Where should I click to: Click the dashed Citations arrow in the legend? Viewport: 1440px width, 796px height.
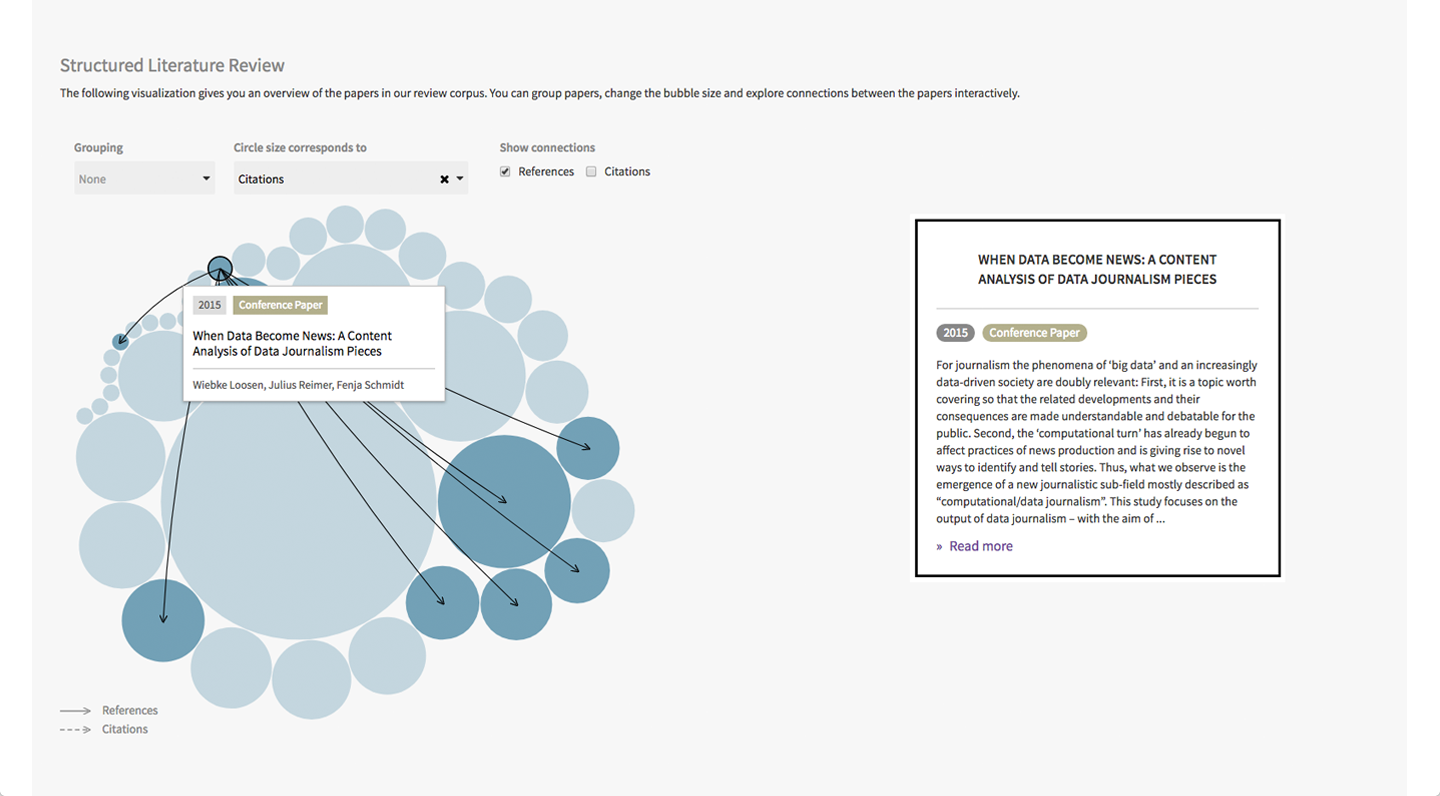[75, 730]
